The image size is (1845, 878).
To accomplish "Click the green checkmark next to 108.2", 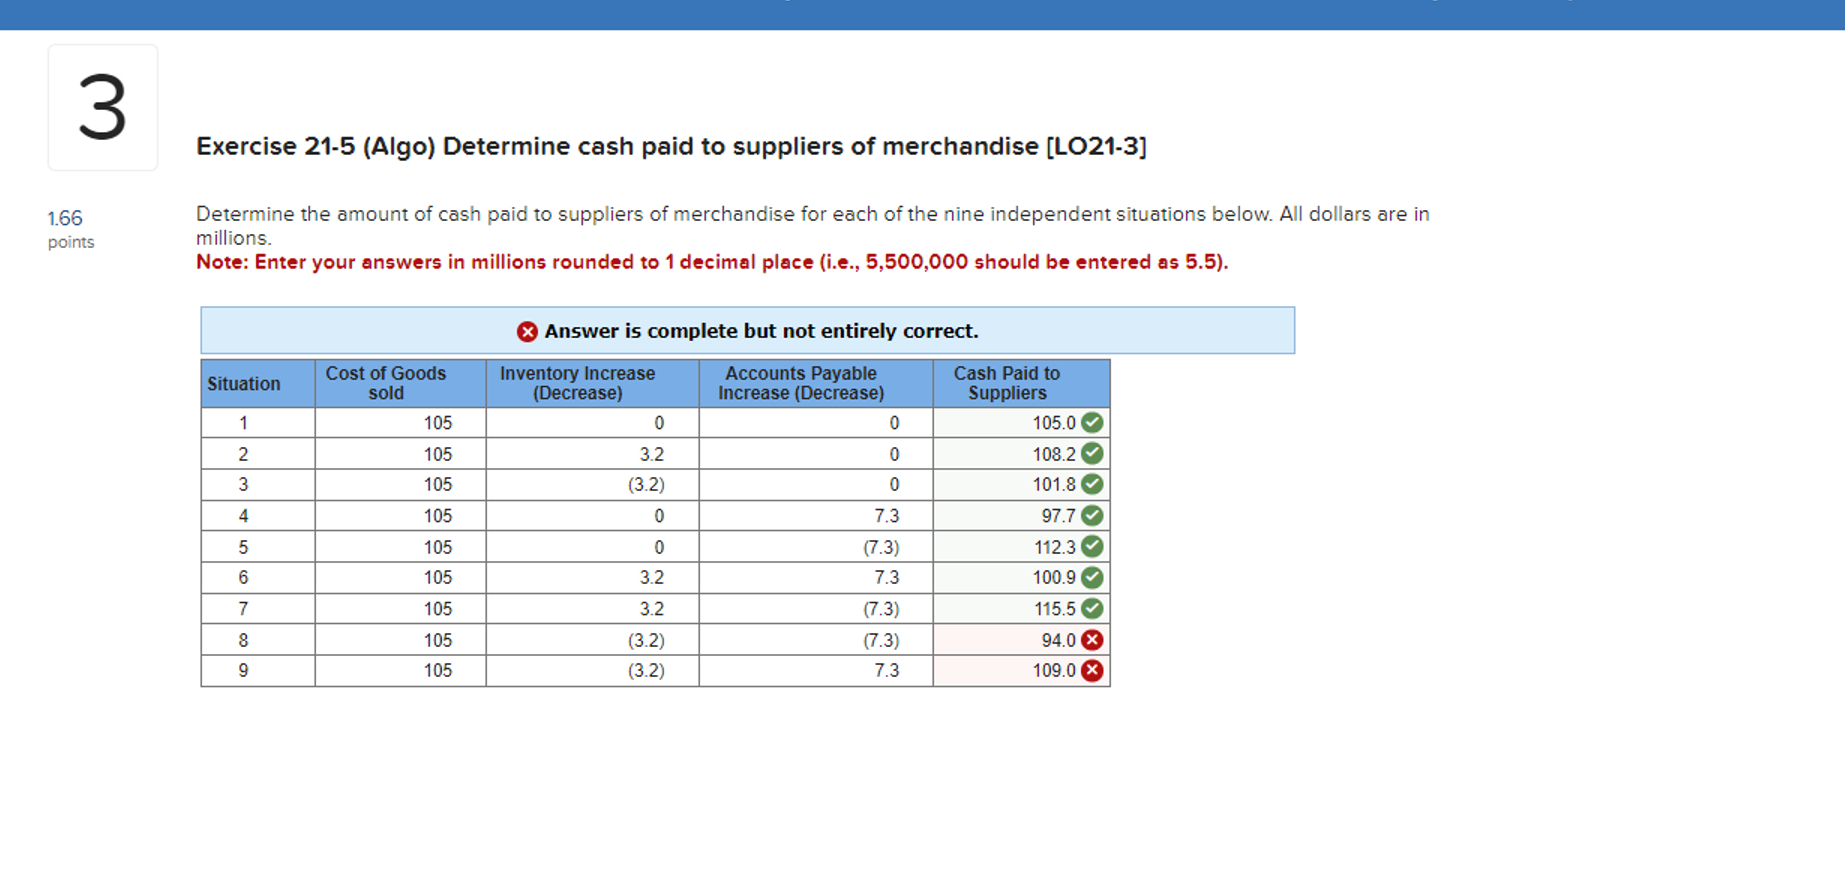I will [x=1092, y=454].
